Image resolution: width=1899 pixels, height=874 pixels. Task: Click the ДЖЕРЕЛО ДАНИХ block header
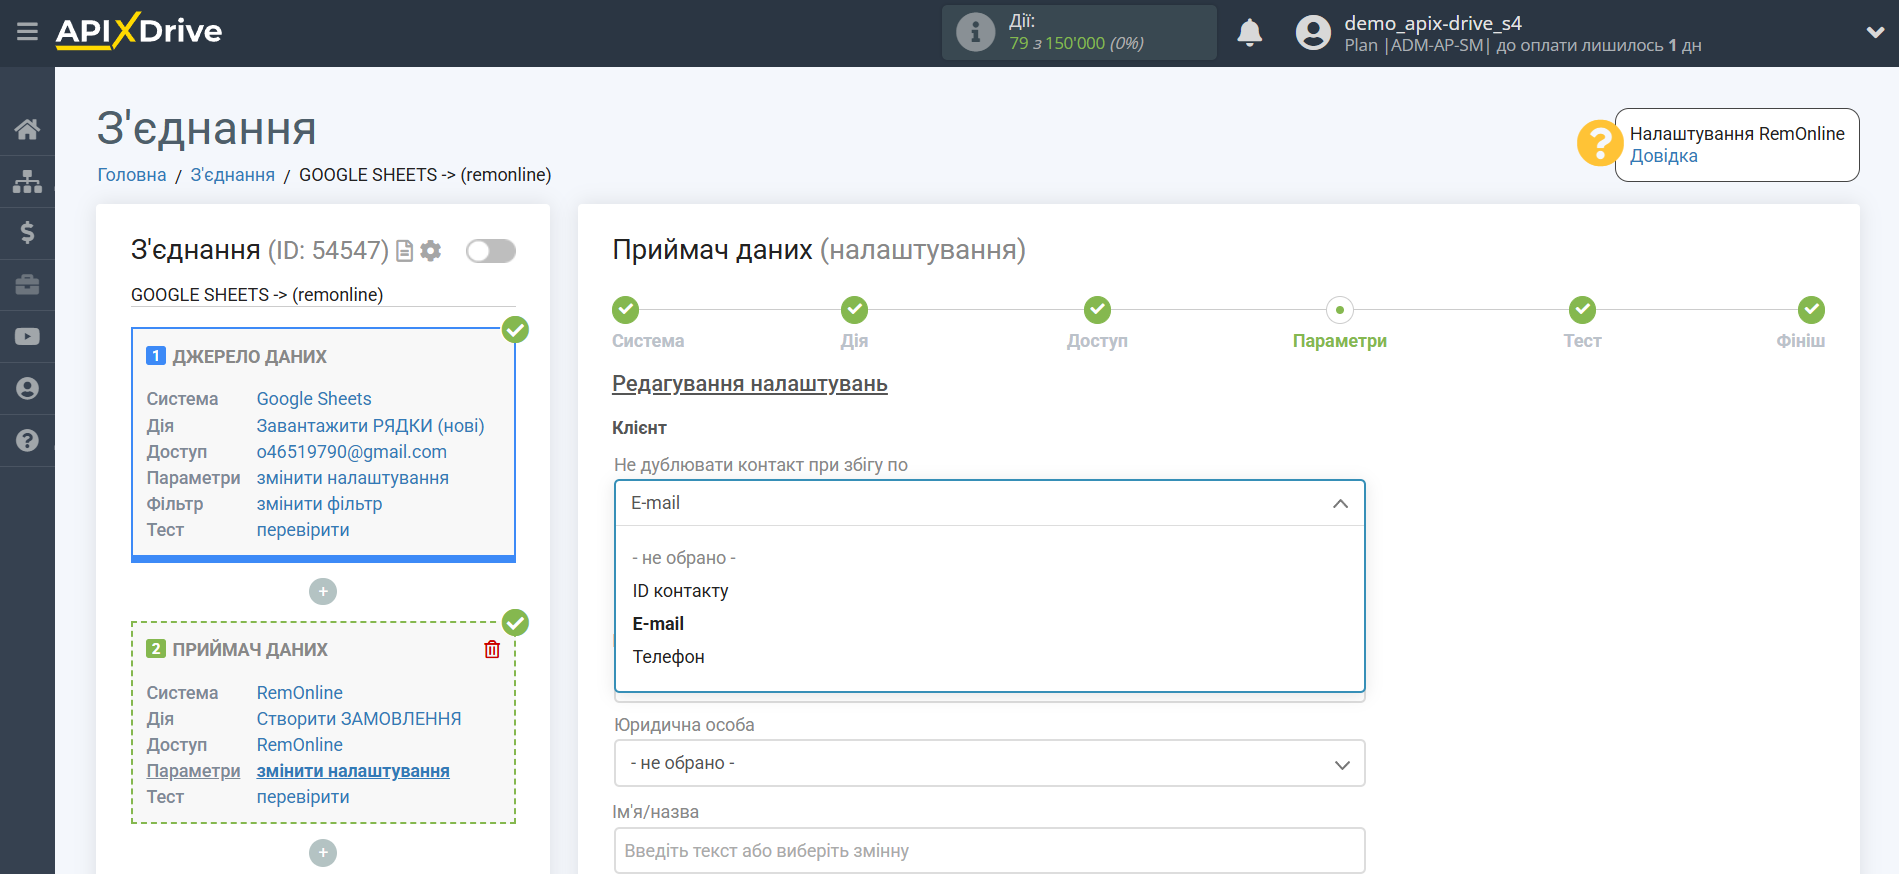[x=249, y=357]
